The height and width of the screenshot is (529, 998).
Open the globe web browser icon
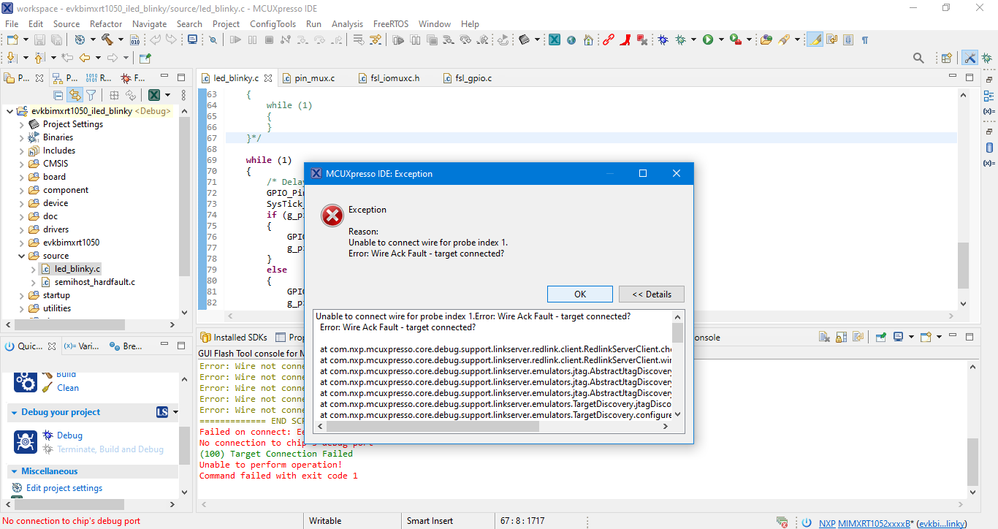pos(572,40)
